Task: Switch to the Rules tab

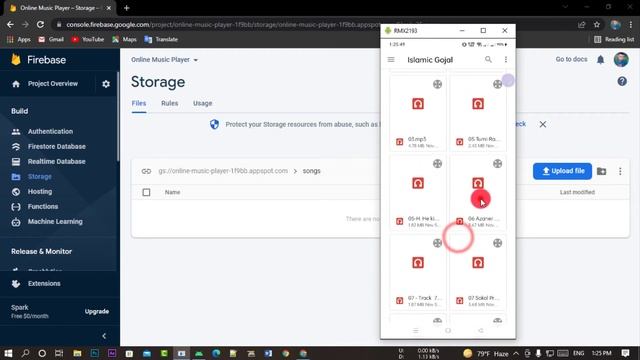Action: [x=169, y=103]
